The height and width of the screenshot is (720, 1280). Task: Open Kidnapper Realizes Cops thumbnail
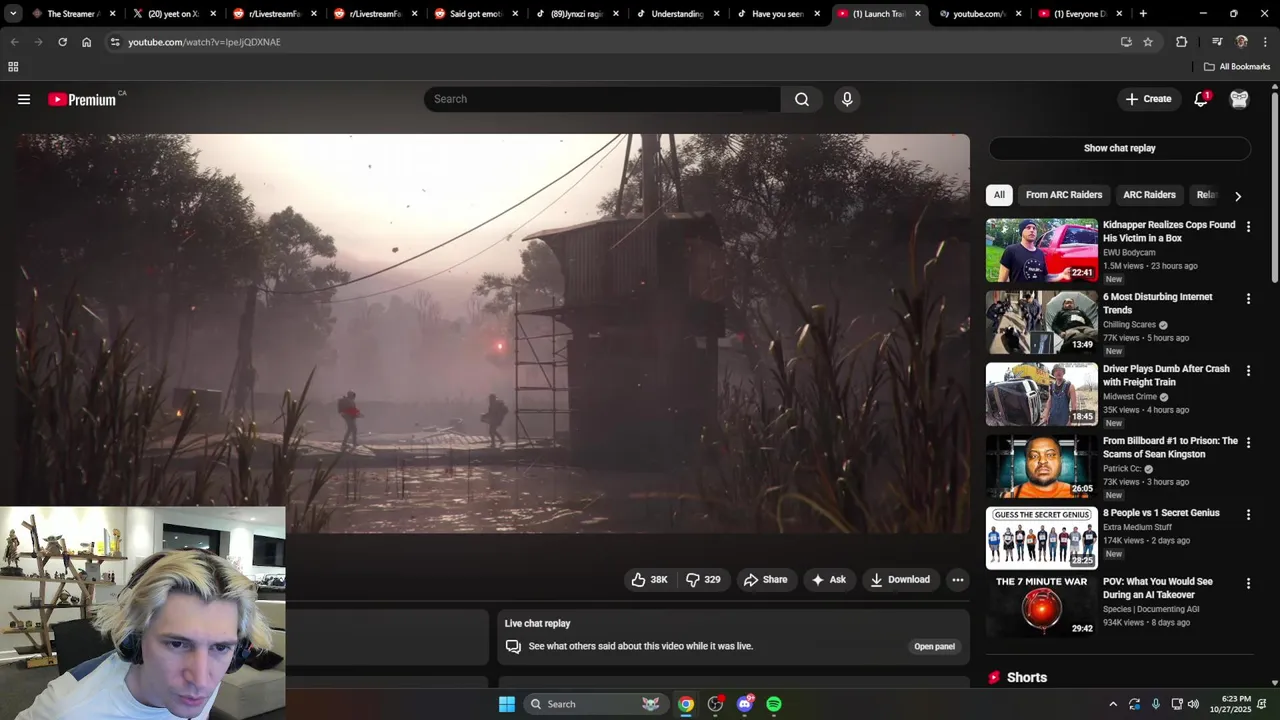1041,251
